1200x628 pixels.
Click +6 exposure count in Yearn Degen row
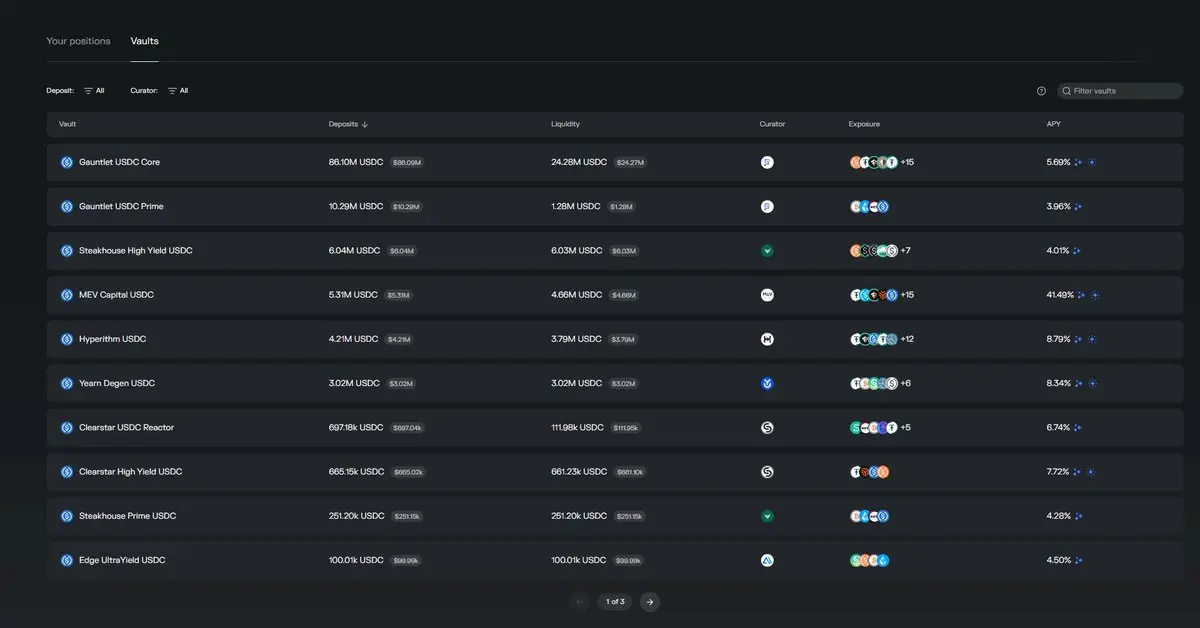tap(905, 383)
